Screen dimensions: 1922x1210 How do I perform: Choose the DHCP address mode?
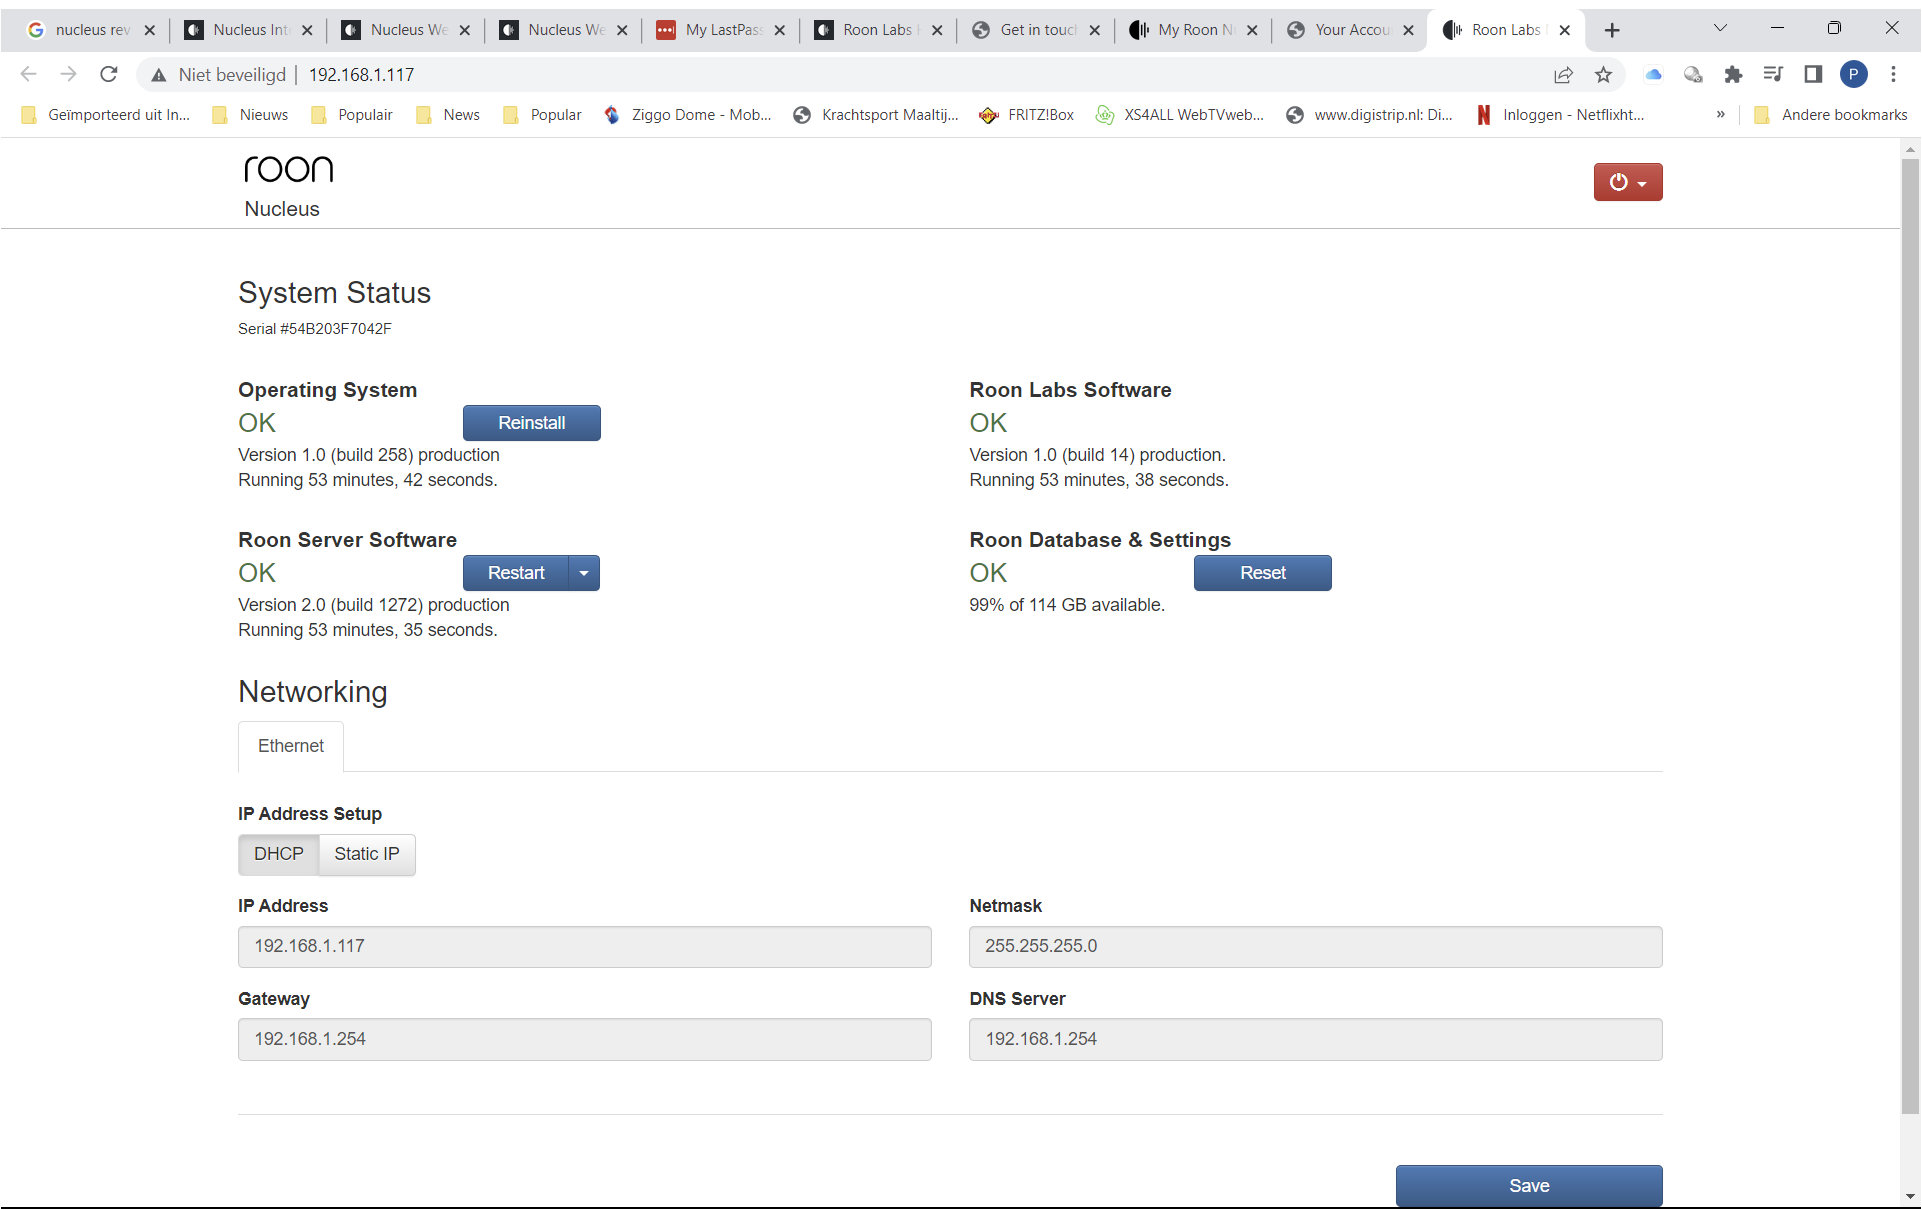278,854
